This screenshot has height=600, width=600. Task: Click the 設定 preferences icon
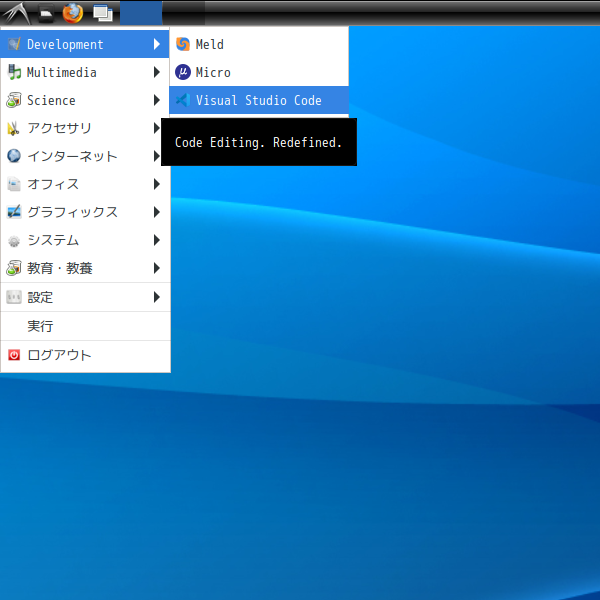[14, 297]
